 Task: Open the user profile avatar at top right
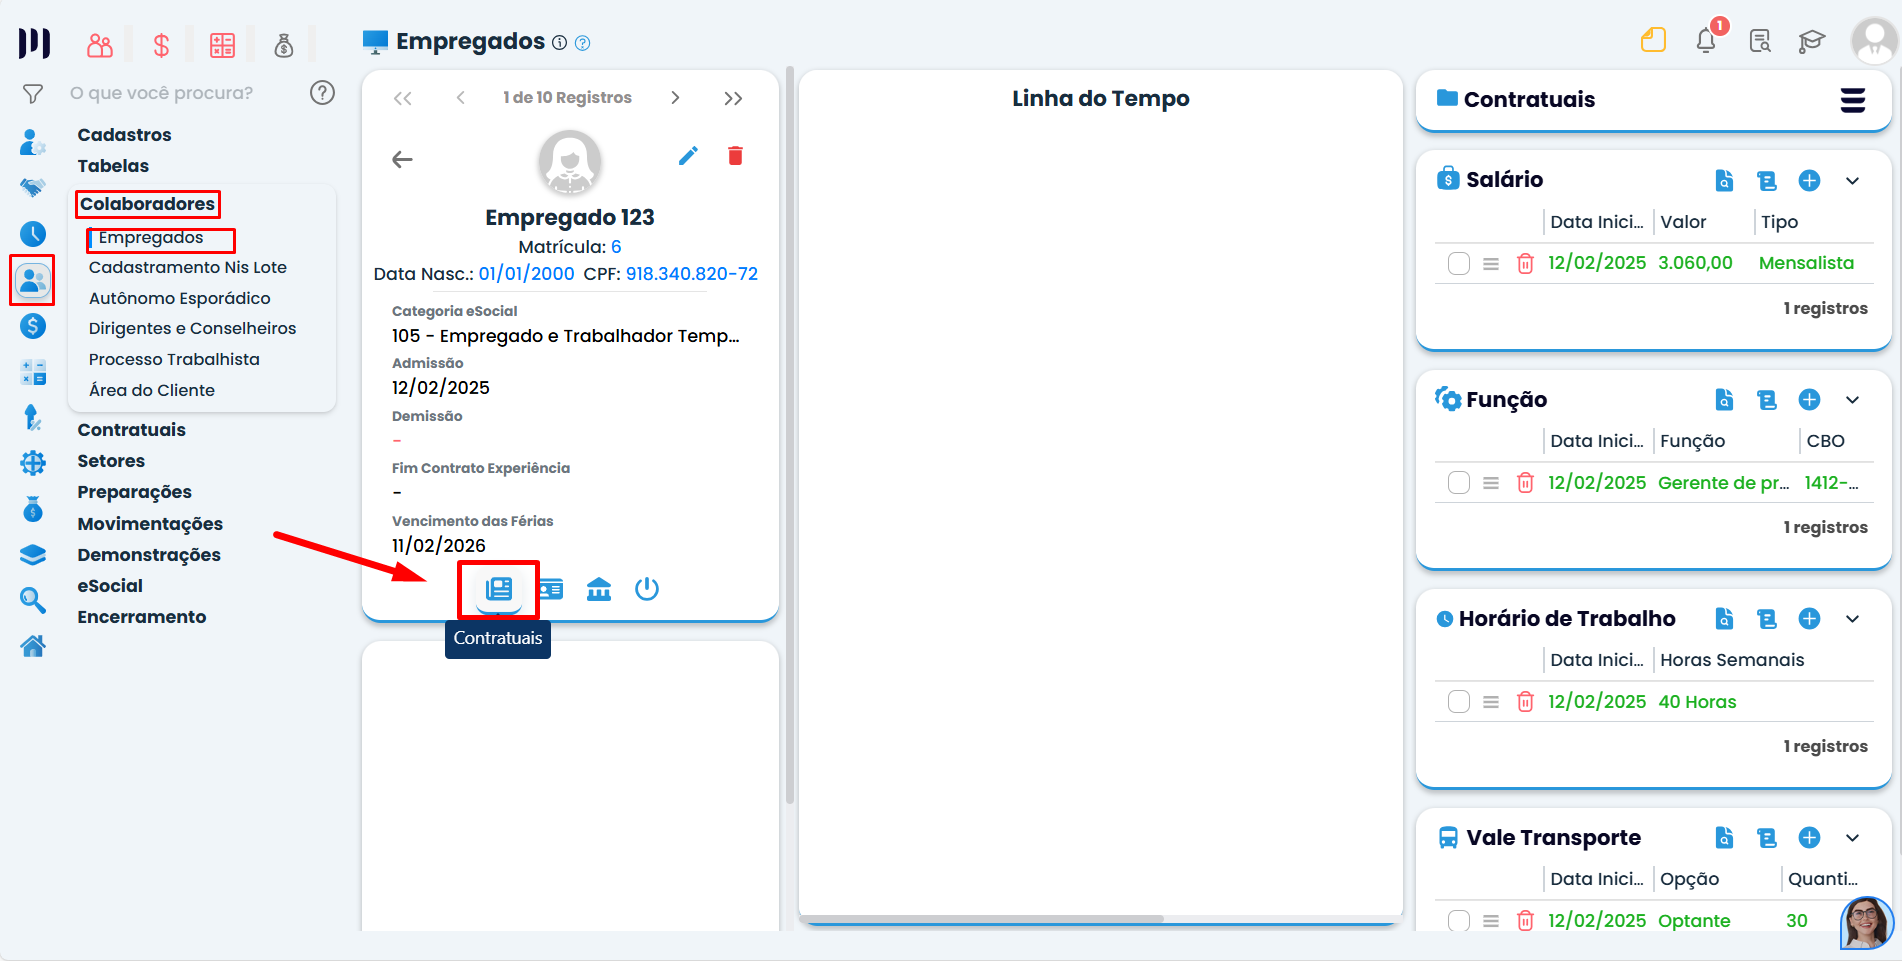point(1874,41)
